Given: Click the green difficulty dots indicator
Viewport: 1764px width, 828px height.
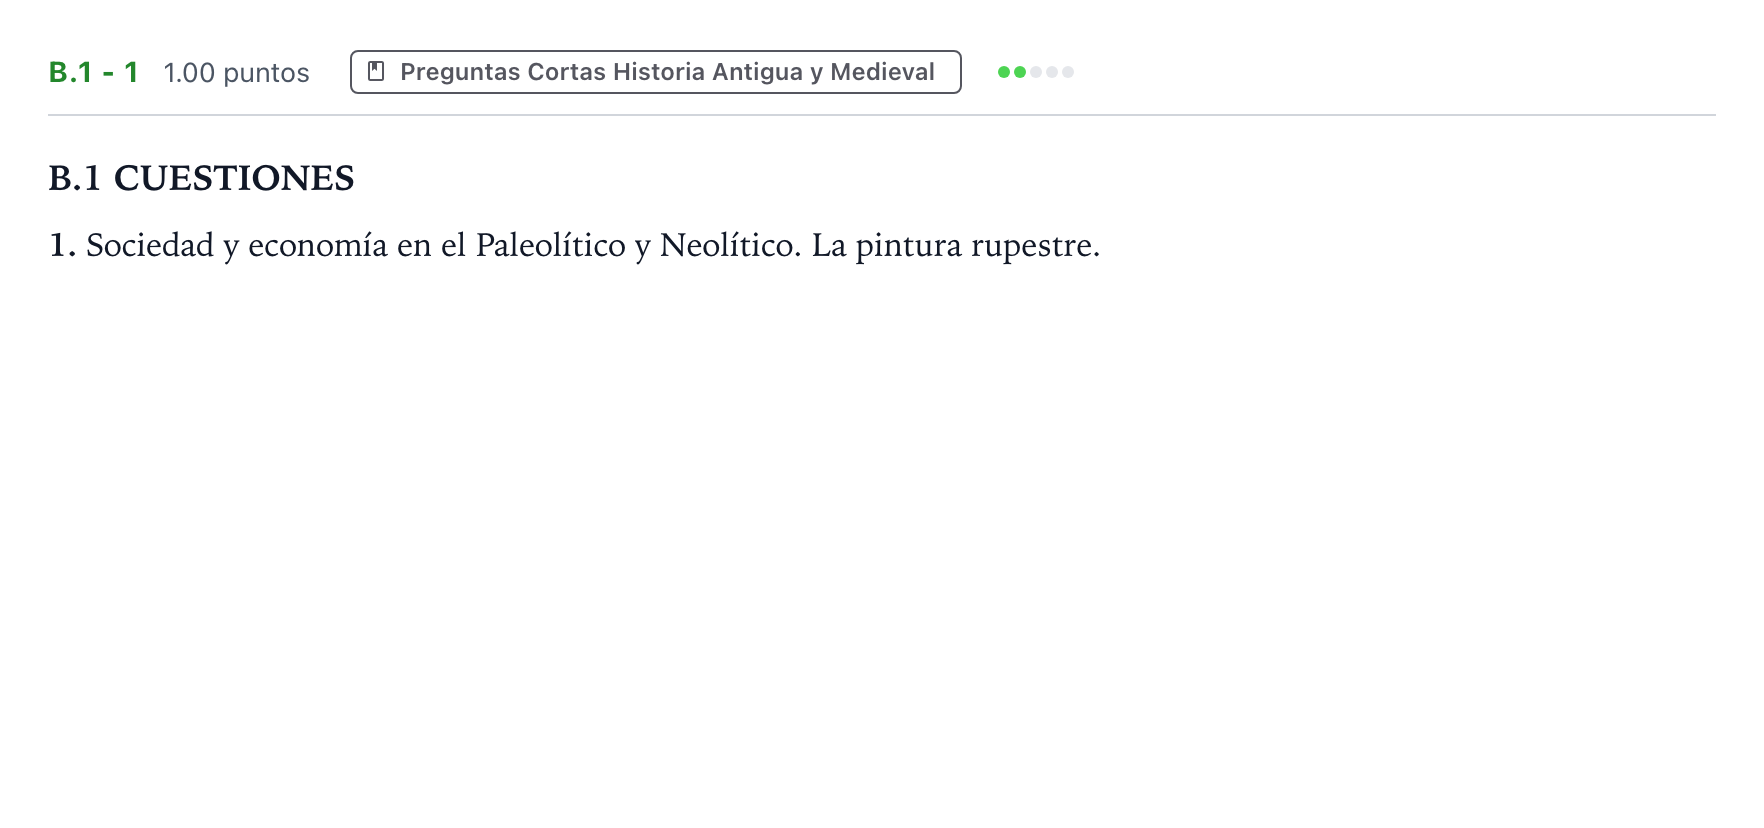Looking at the screenshot, I should [x=1036, y=72].
